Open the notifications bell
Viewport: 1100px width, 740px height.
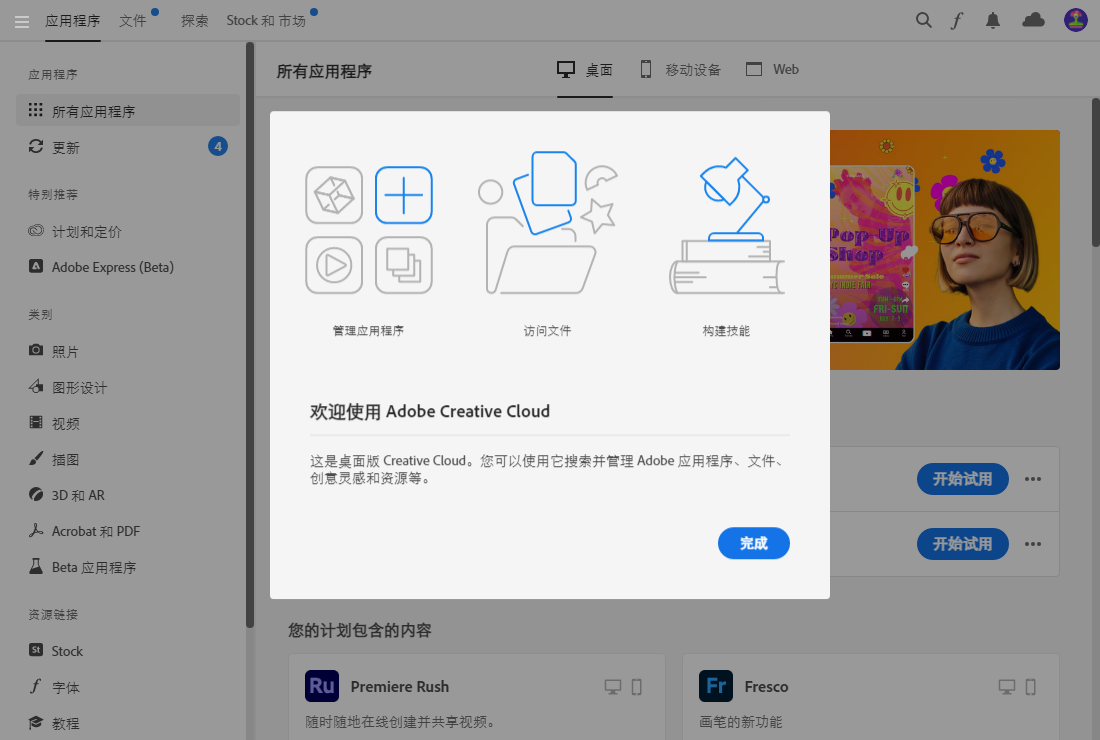pyautogui.click(x=993, y=20)
